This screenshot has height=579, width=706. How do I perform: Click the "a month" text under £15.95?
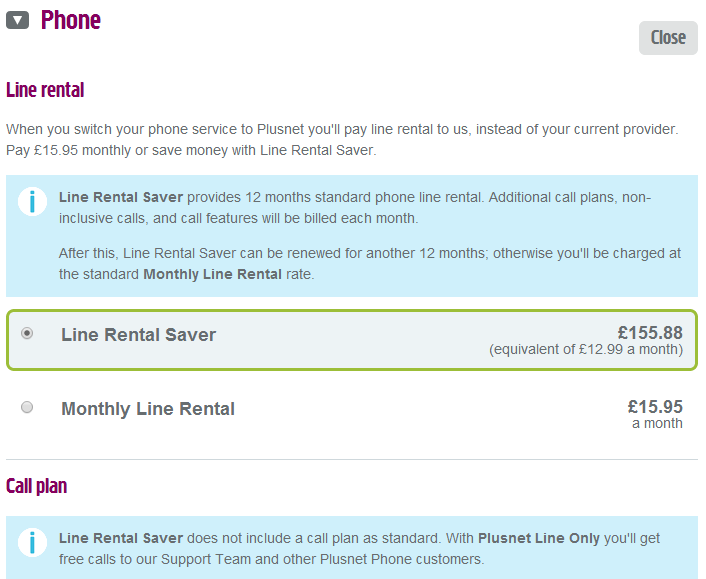point(657,423)
